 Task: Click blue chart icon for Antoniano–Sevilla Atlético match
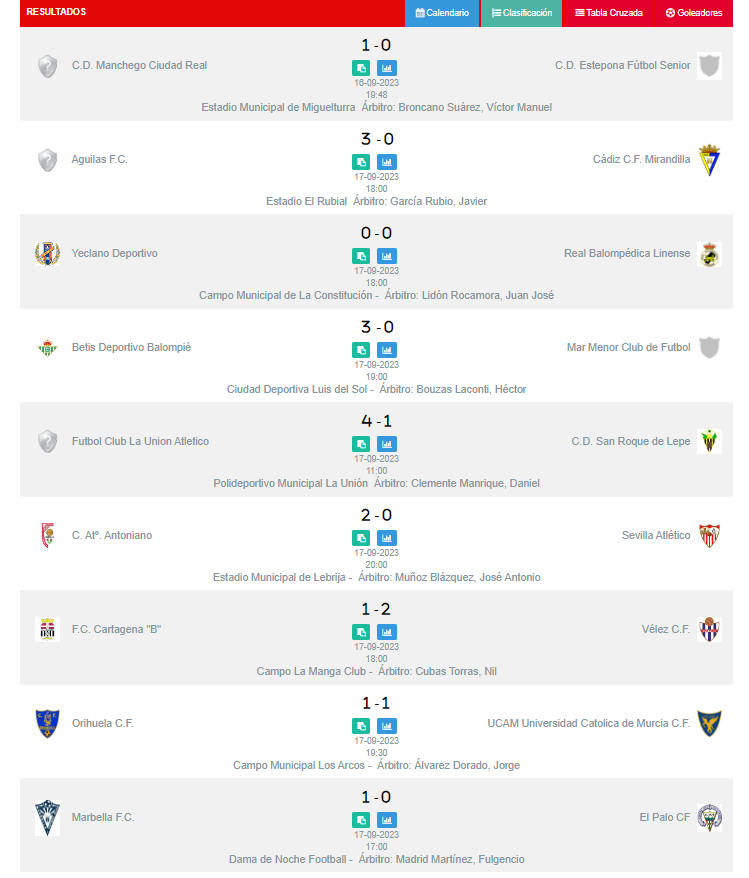[x=387, y=538]
